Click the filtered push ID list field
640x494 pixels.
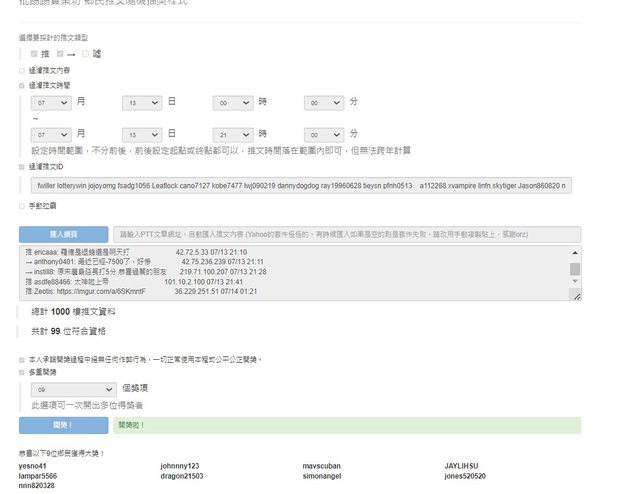click(x=300, y=186)
